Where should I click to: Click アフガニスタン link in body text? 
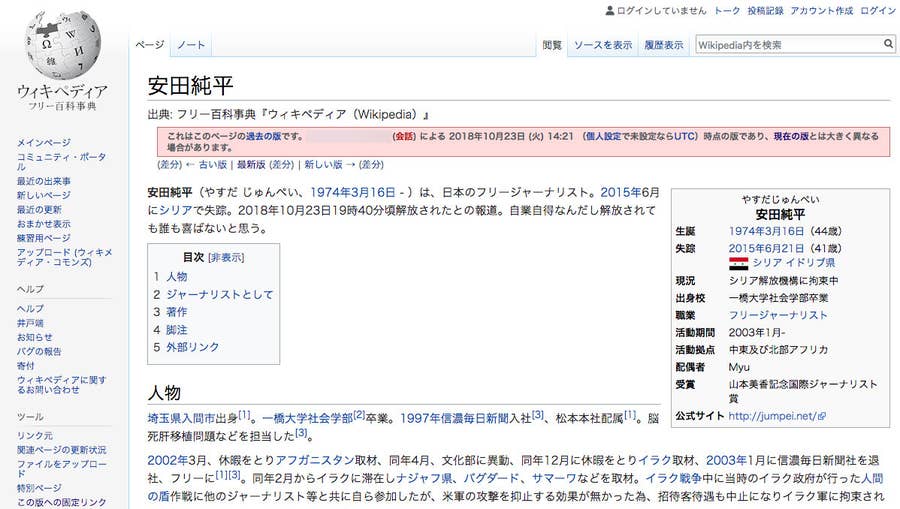pyautogui.click(x=315, y=461)
